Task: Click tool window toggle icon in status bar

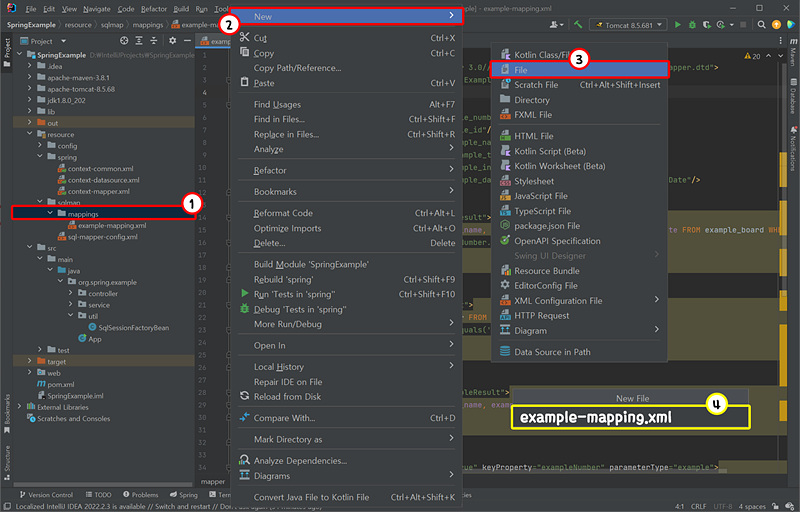Action: tap(7, 506)
